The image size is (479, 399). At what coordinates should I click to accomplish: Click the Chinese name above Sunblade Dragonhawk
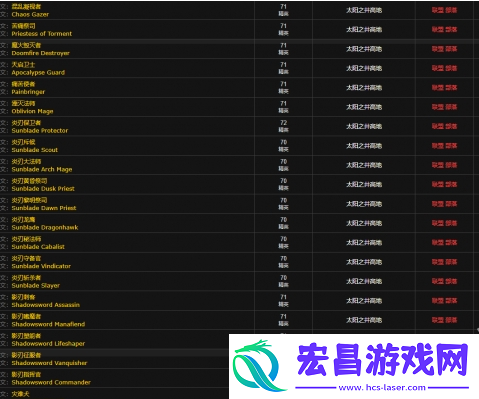coord(23,220)
